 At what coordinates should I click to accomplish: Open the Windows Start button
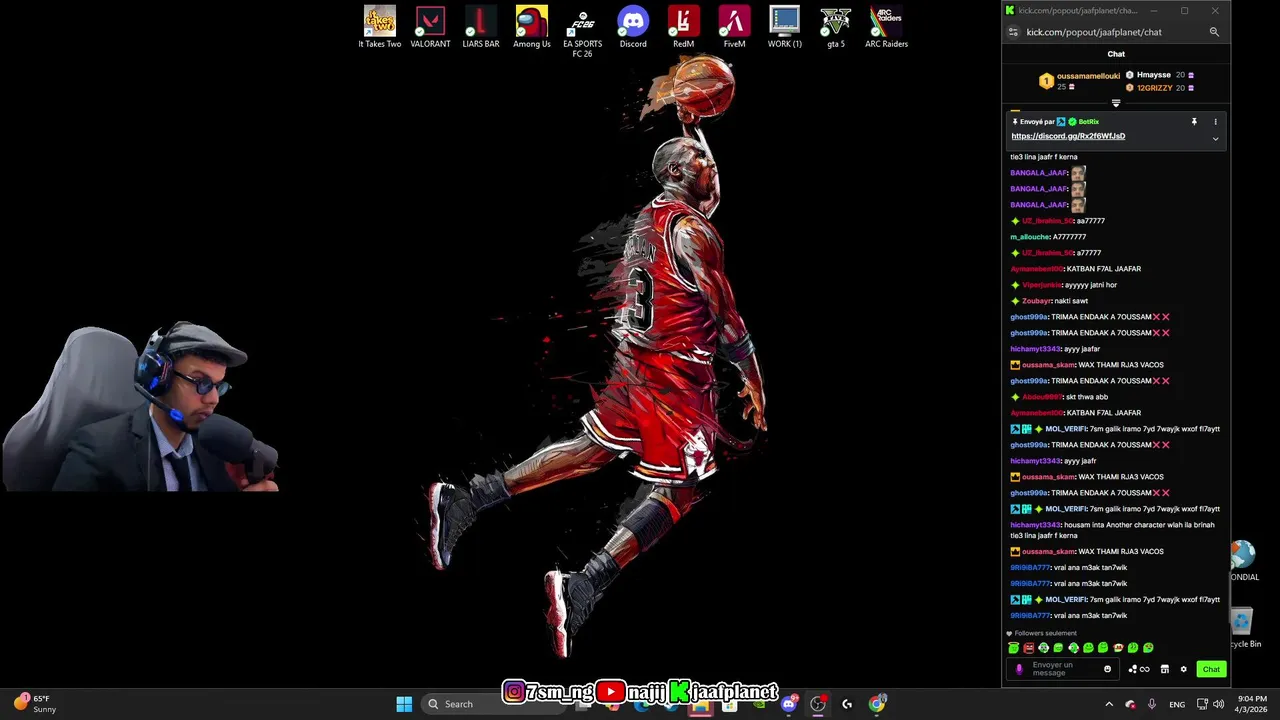(404, 704)
